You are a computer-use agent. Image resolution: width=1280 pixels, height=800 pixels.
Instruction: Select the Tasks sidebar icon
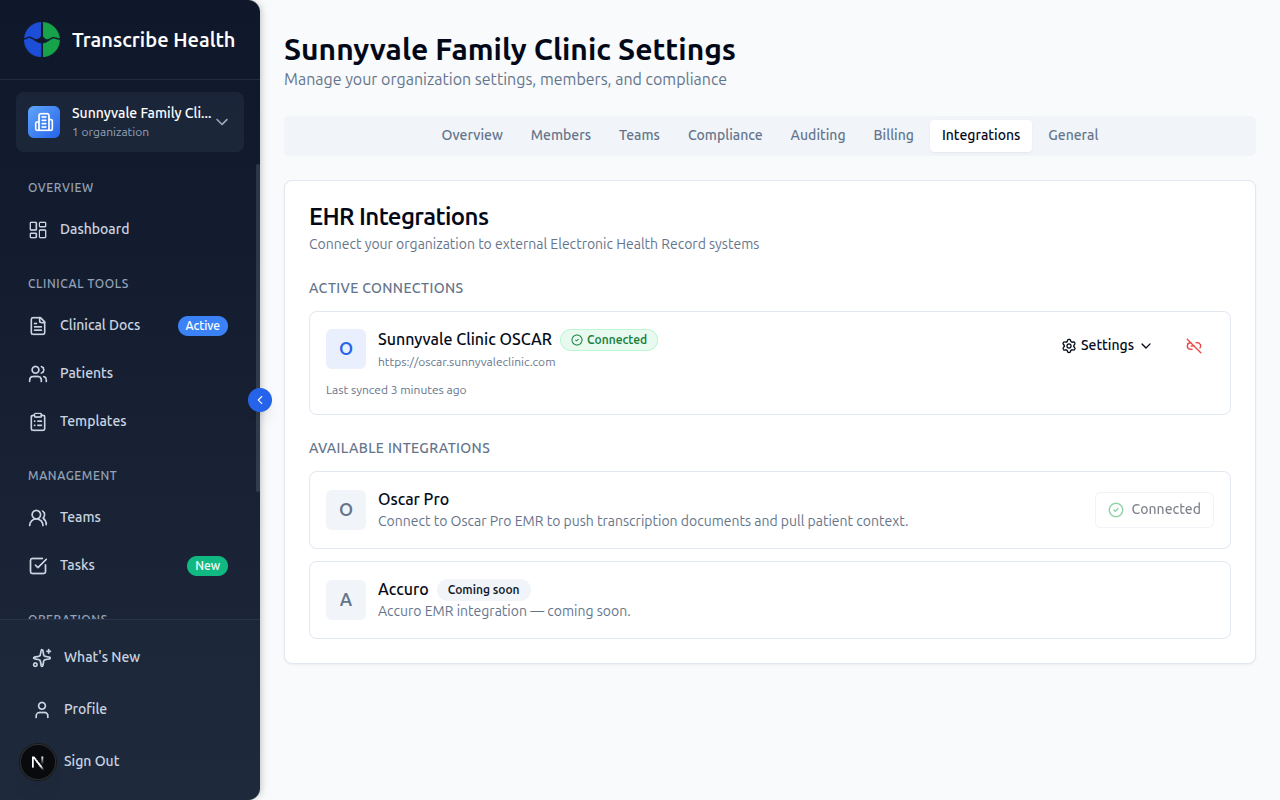38,564
